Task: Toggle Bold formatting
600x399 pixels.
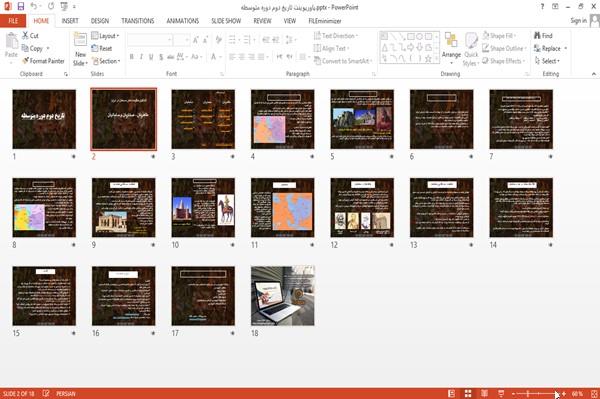Action: [132, 57]
